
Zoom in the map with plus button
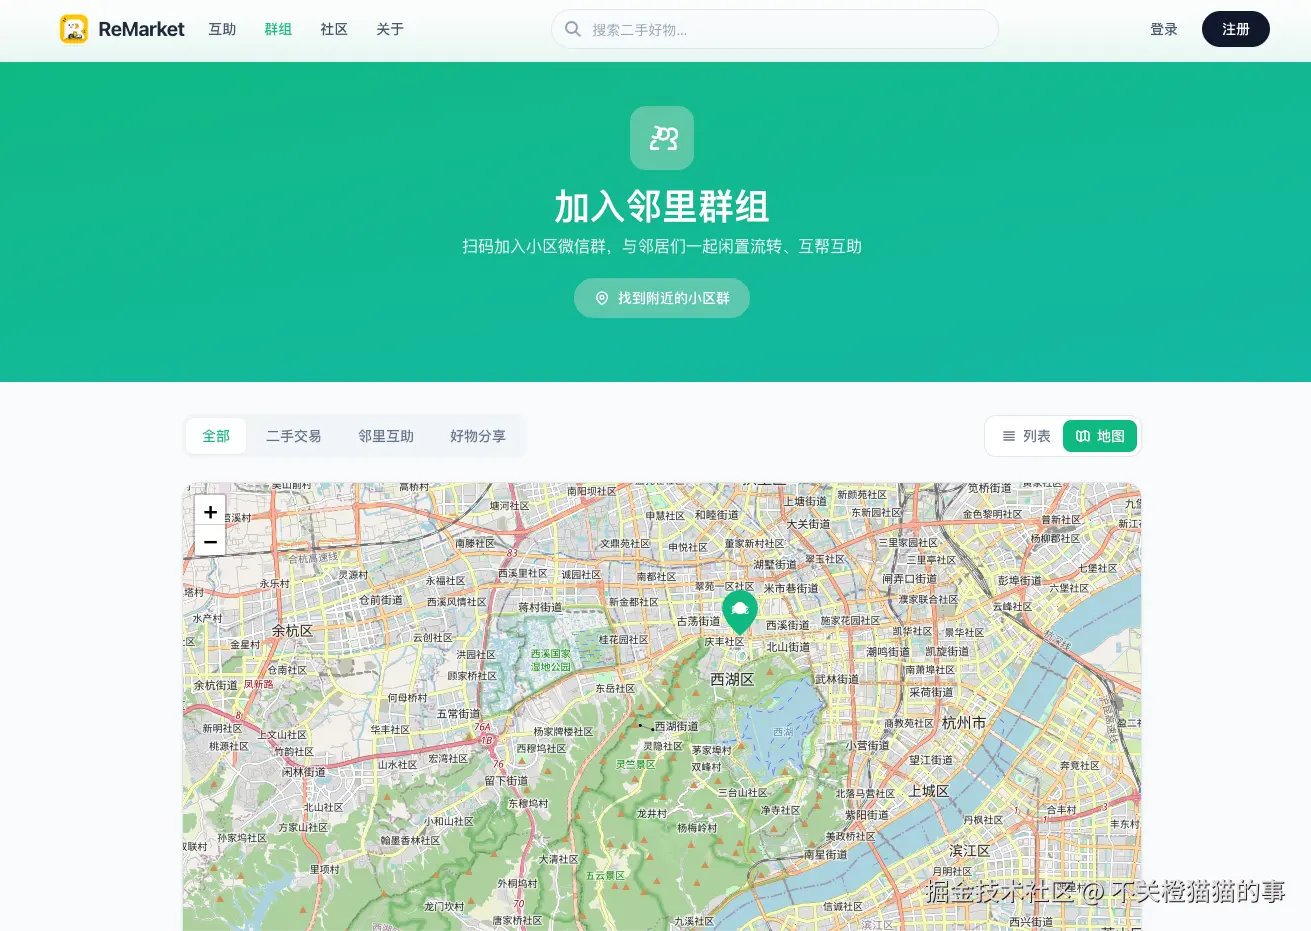pyautogui.click(x=210, y=511)
